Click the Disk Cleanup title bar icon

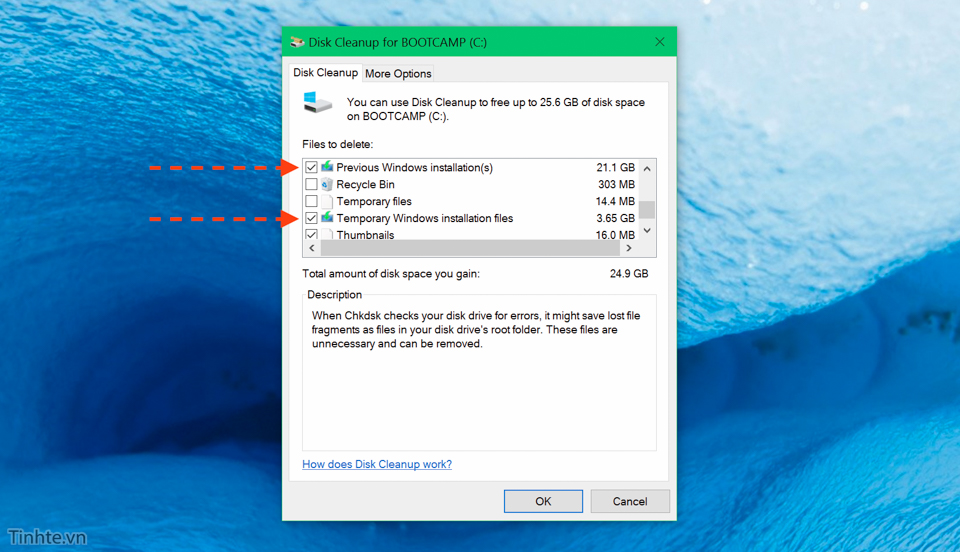click(297, 42)
